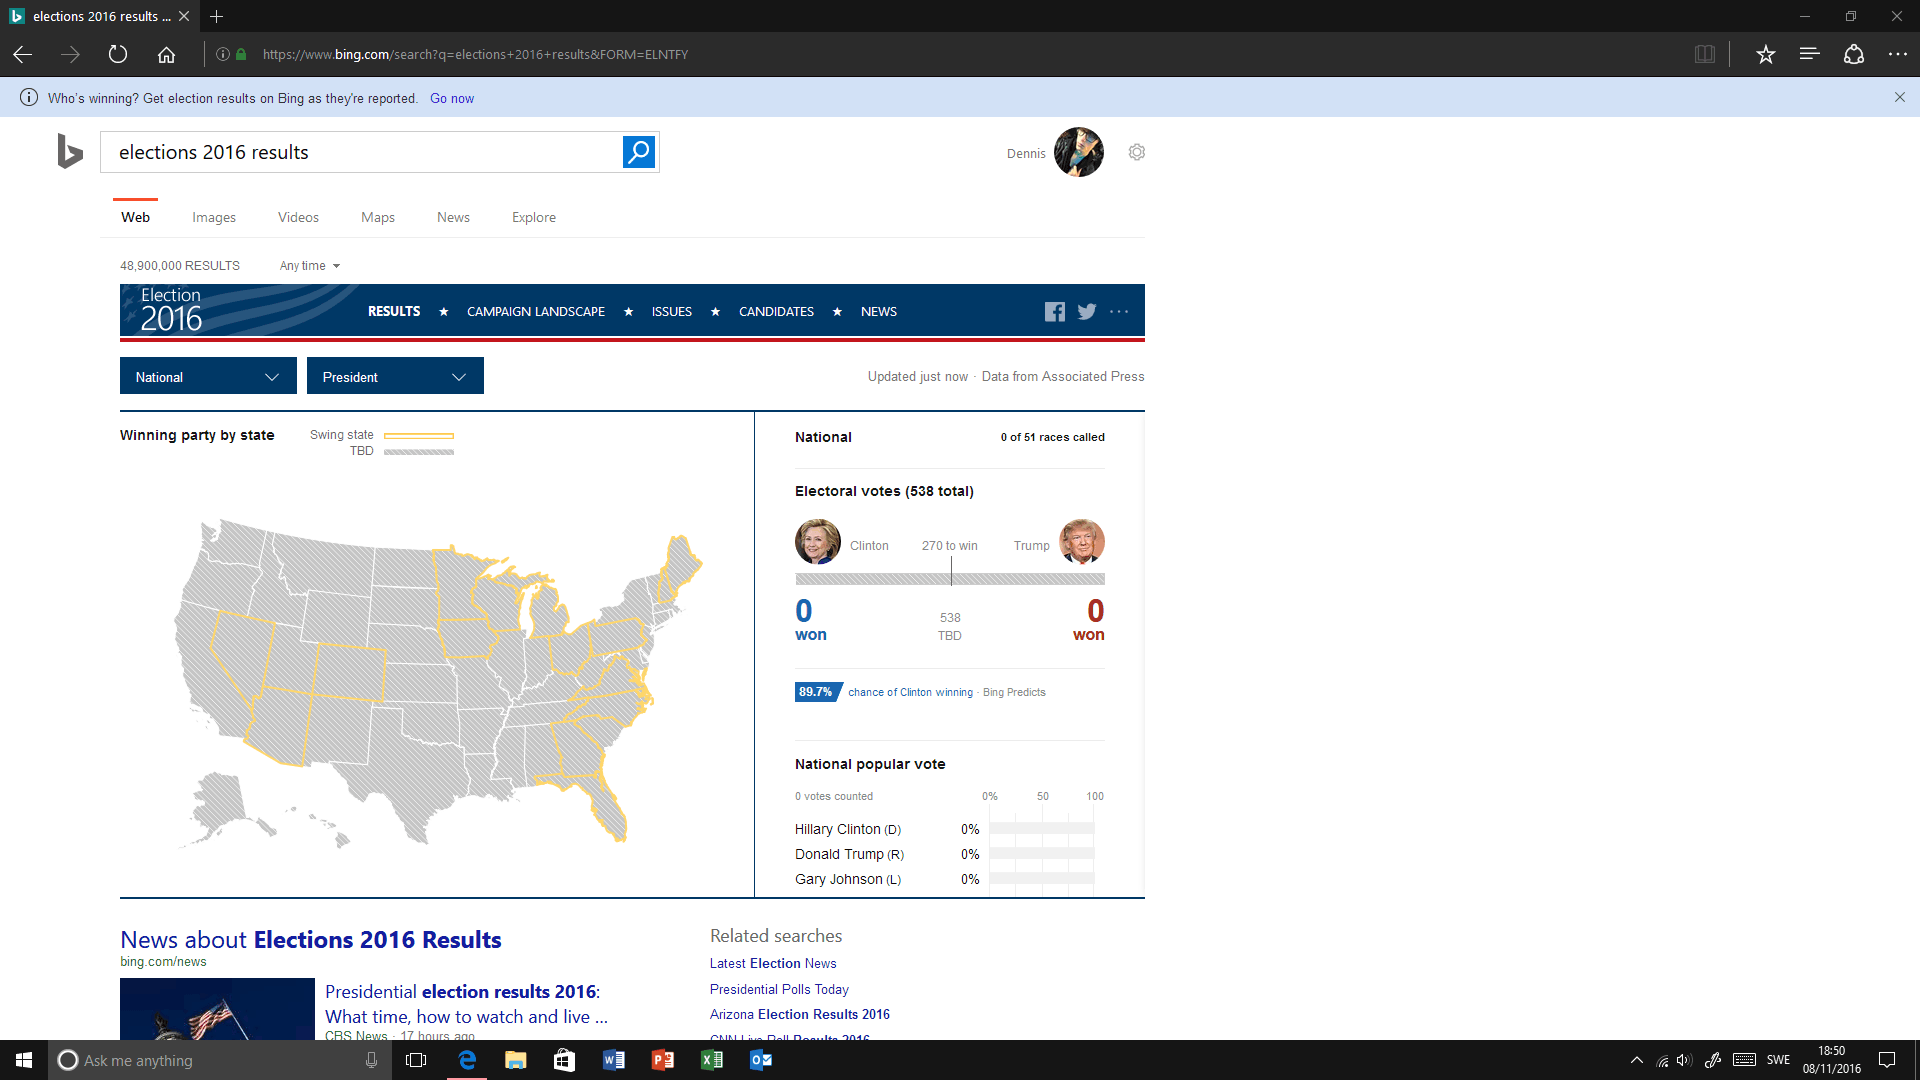This screenshot has width=1920, height=1080.
Task: Click Cortana microphone icon
Action: tap(371, 1060)
